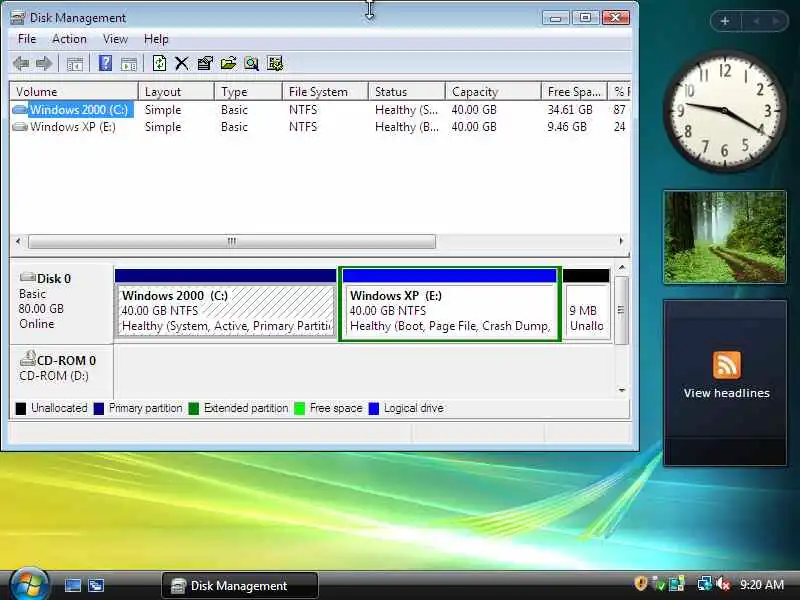Click the blue Logical drive swatch
The width and height of the screenshot is (800, 600).
coord(373,408)
